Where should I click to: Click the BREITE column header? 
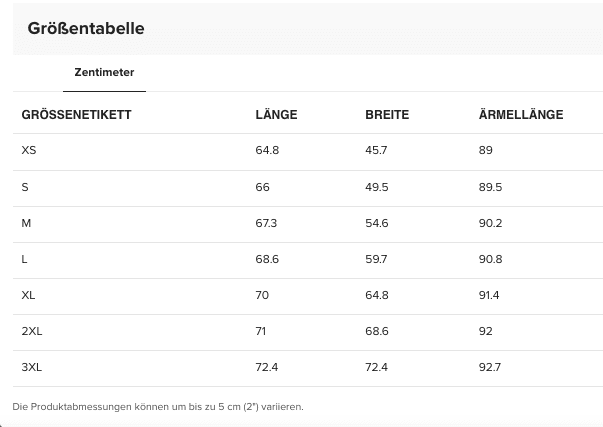coord(387,115)
